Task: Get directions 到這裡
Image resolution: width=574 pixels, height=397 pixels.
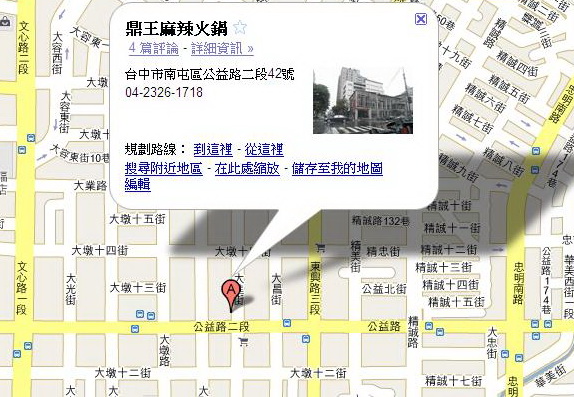Action: pyautogui.click(x=213, y=149)
